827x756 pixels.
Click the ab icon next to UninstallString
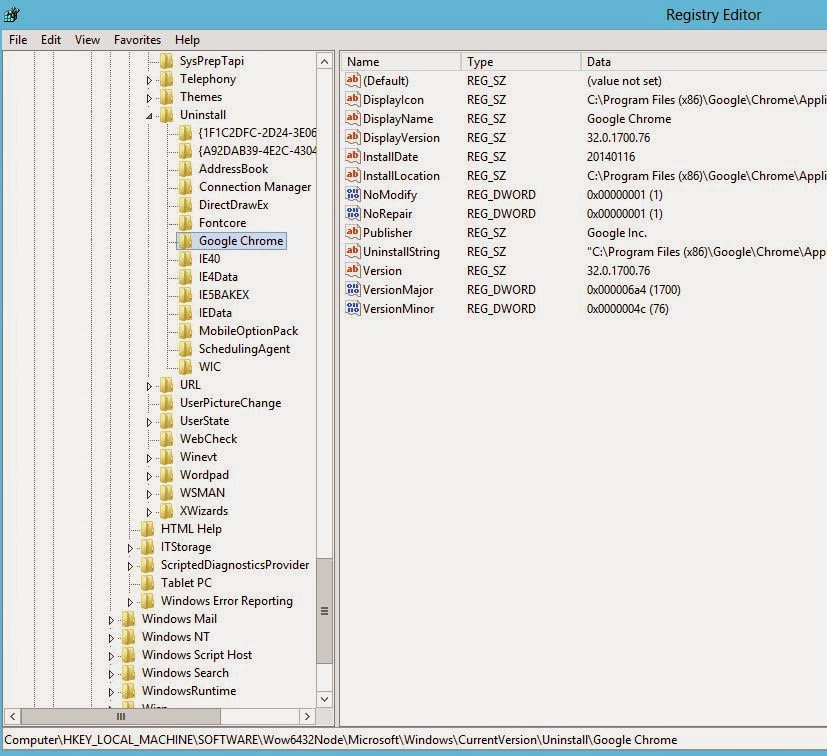[x=352, y=252]
